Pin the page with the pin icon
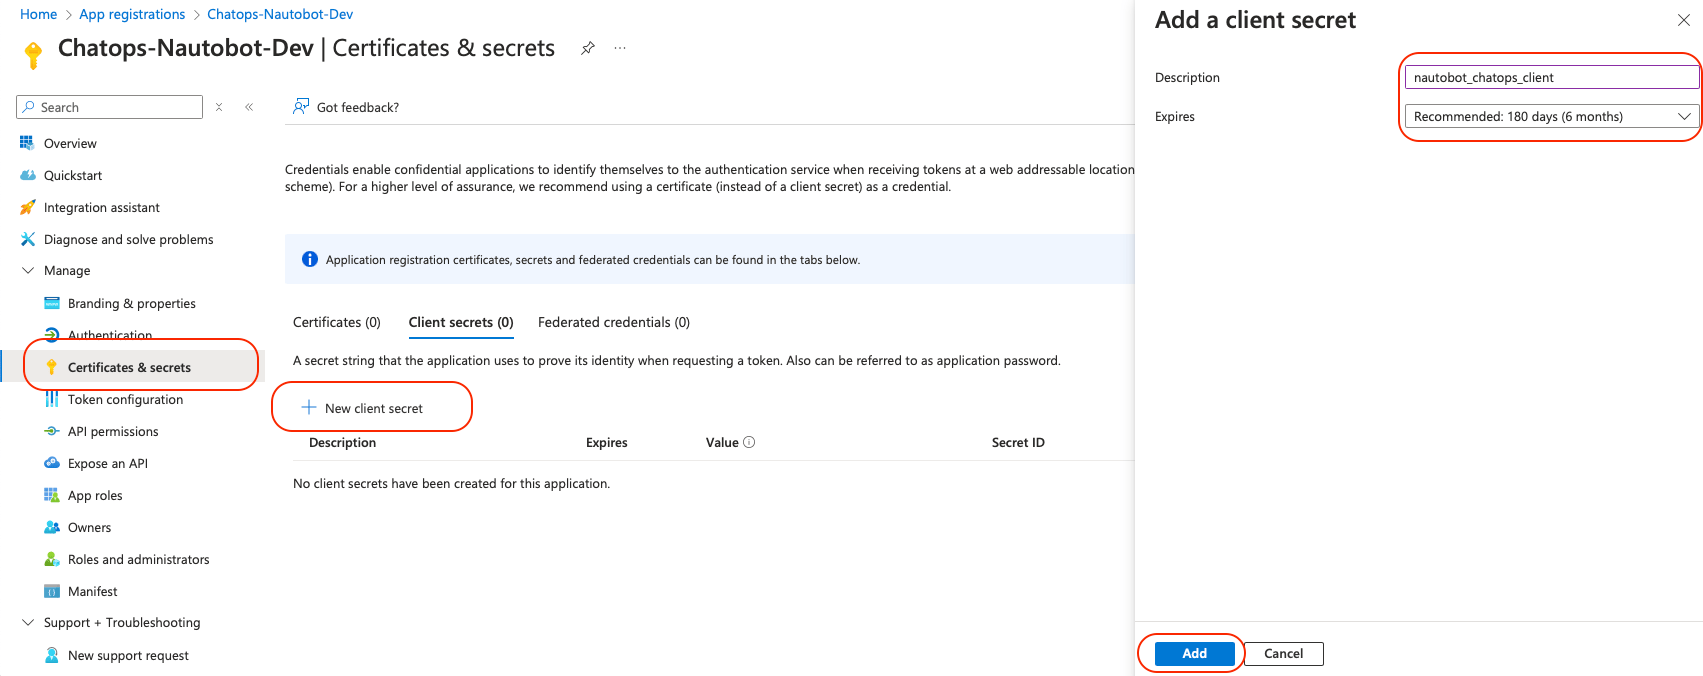 588,48
